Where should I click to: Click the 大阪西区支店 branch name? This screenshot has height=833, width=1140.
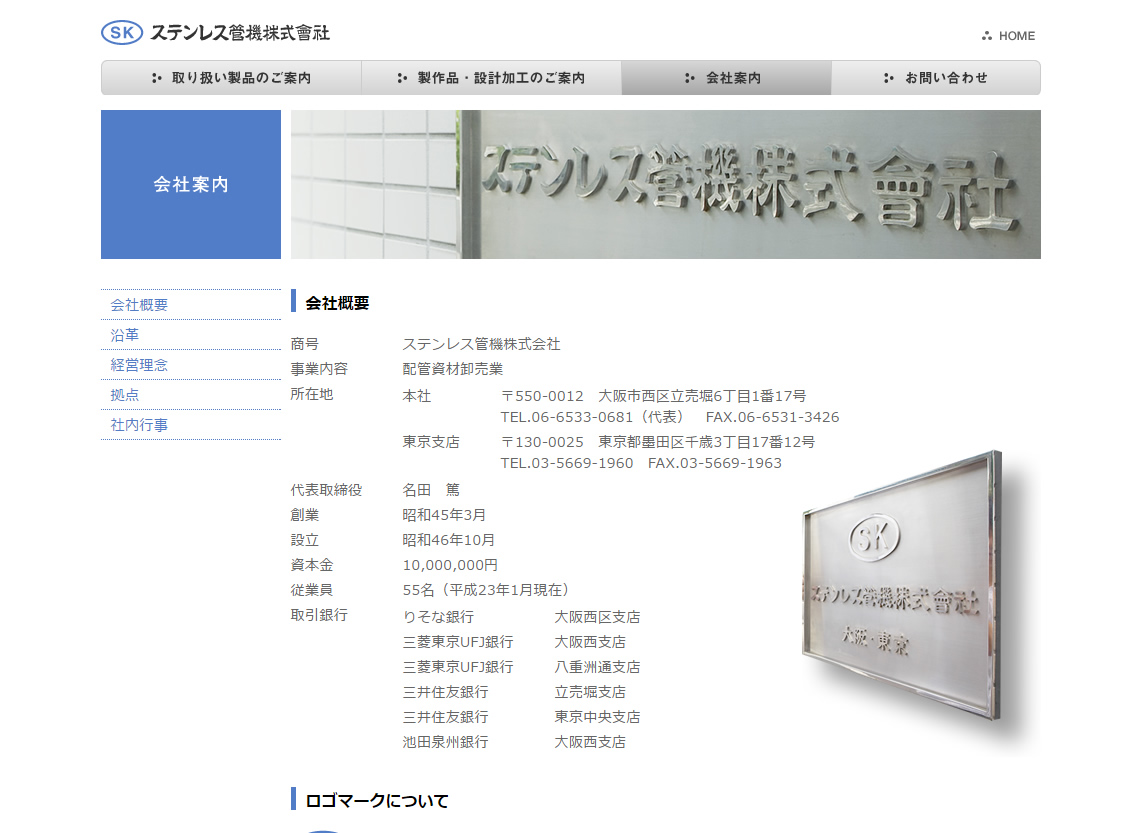pyautogui.click(x=598, y=617)
